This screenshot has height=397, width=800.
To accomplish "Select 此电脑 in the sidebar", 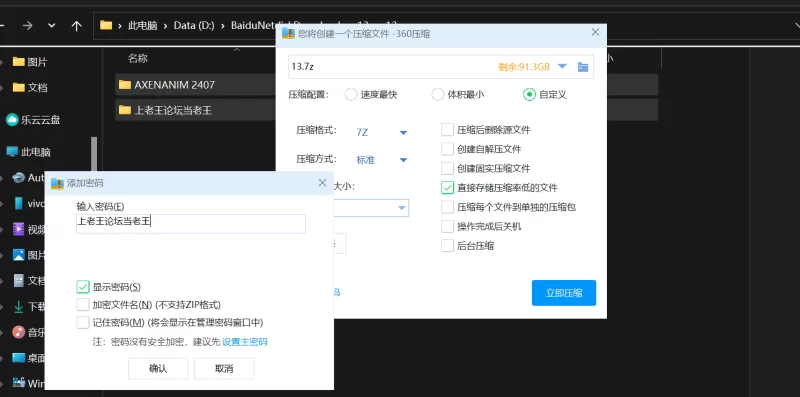I will click(x=29, y=152).
